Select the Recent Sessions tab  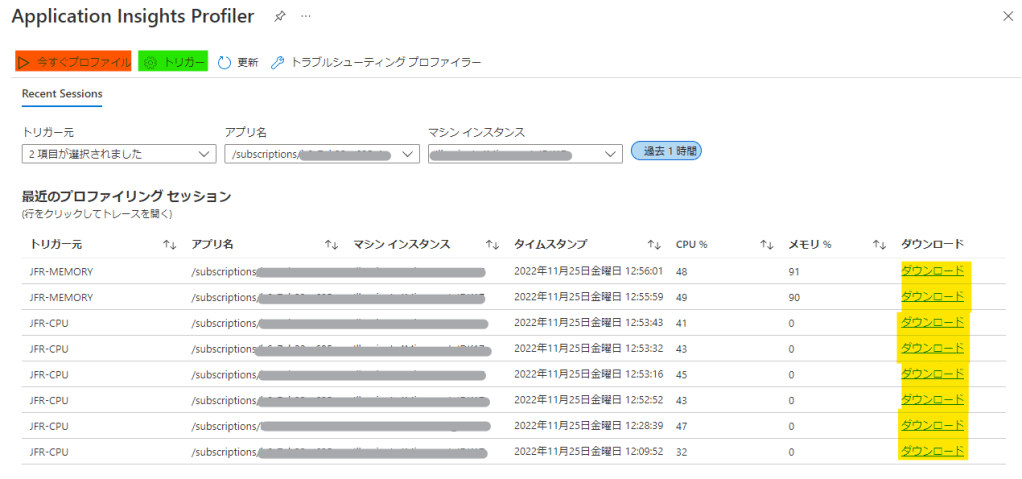pos(62,94)
